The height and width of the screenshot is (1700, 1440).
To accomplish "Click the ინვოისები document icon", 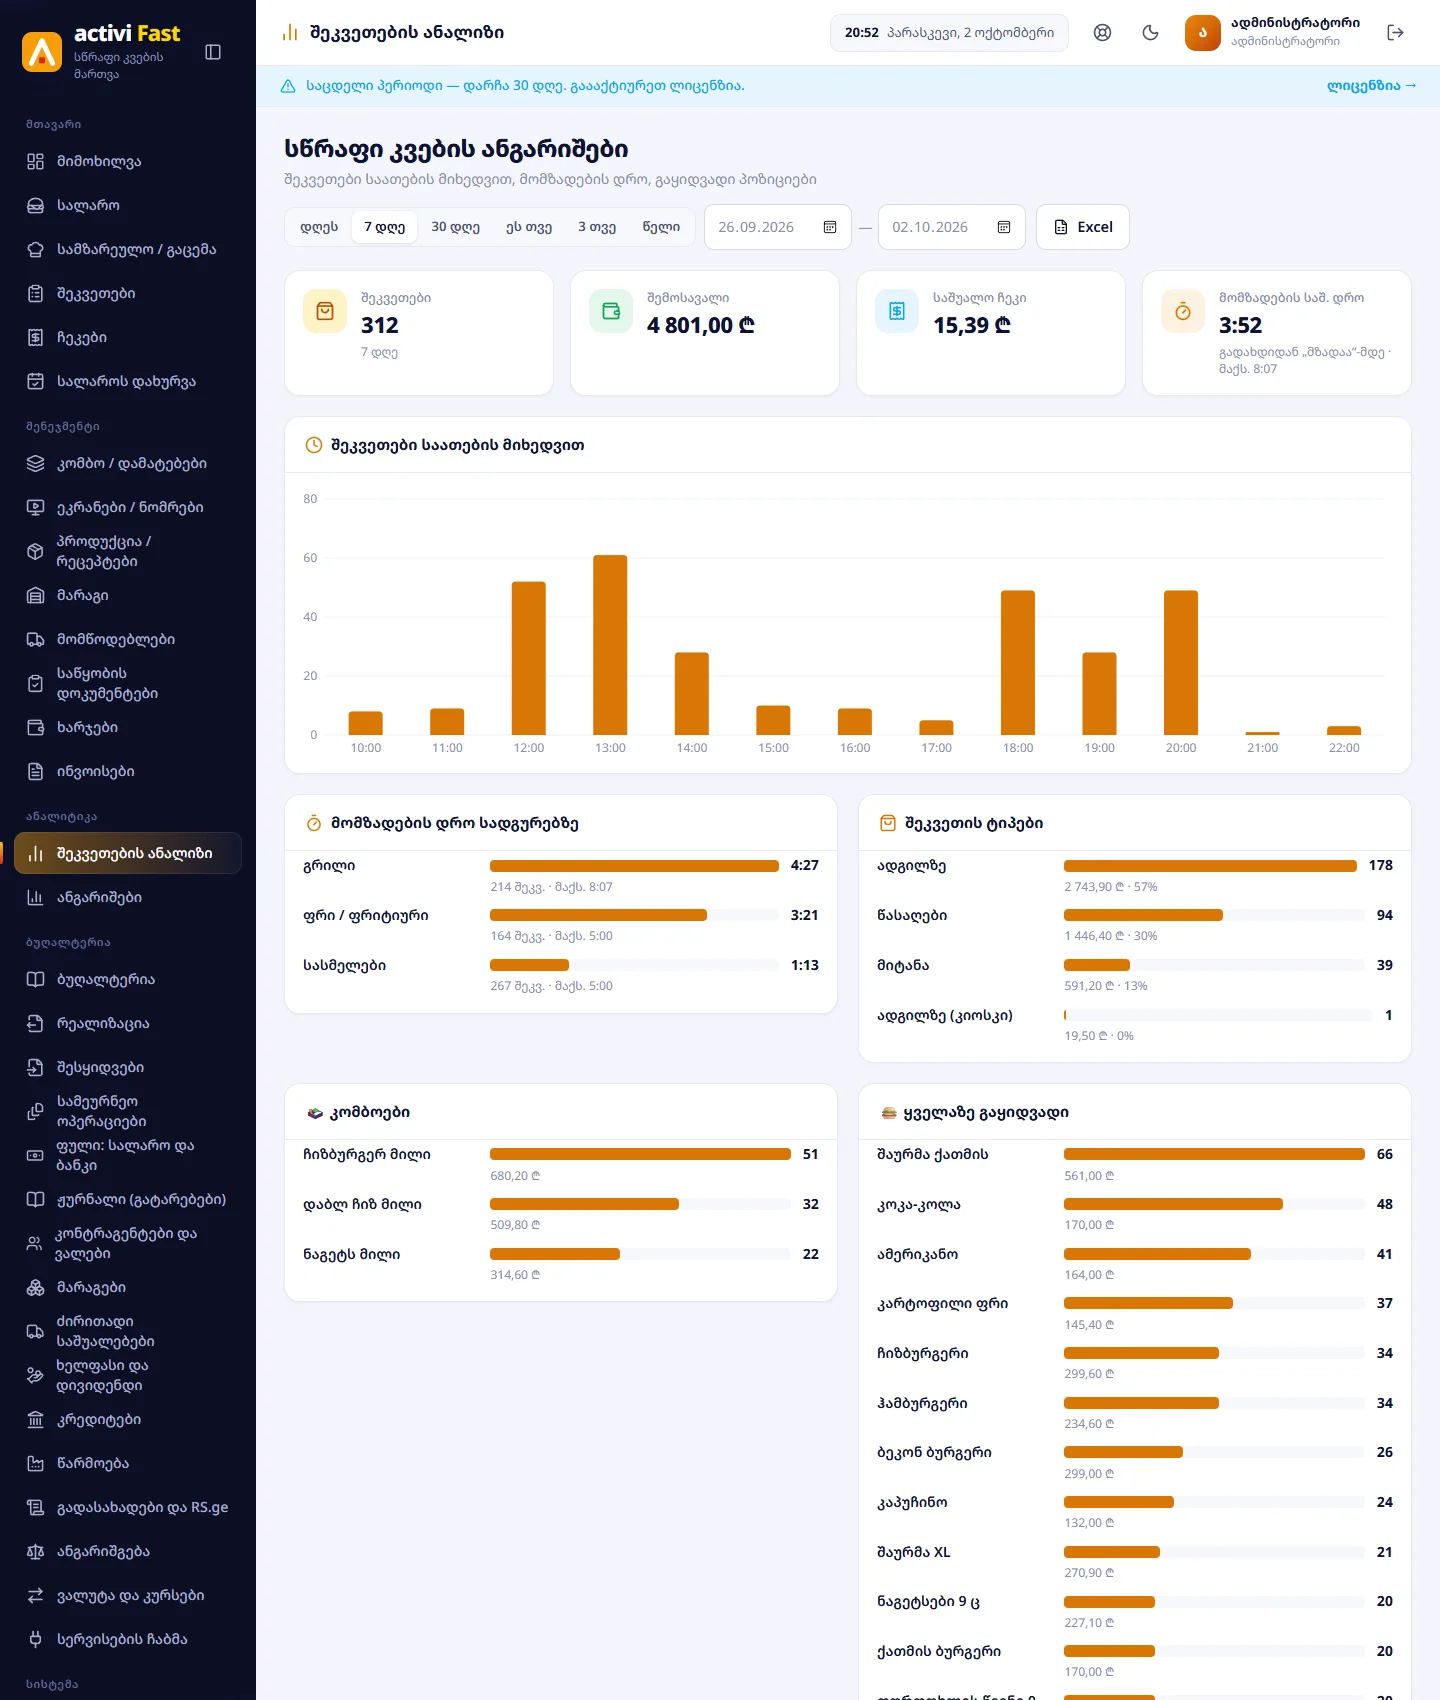I will click(35, 772).
